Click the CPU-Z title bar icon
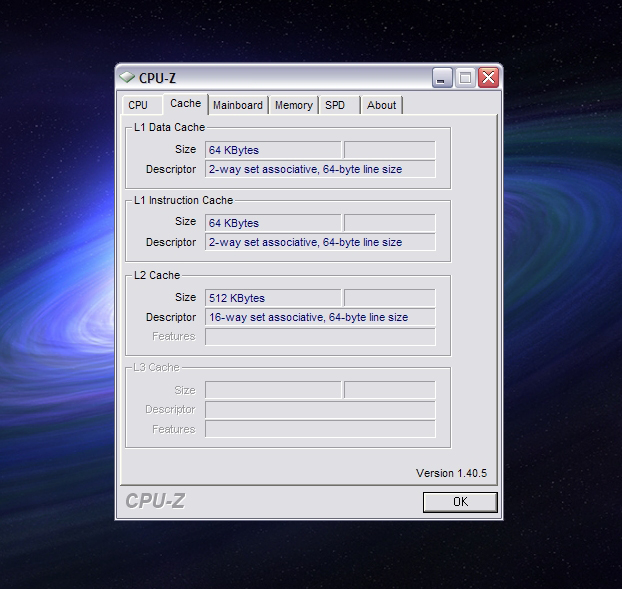This screenshot has height=589, width=622. click(127, 77)
